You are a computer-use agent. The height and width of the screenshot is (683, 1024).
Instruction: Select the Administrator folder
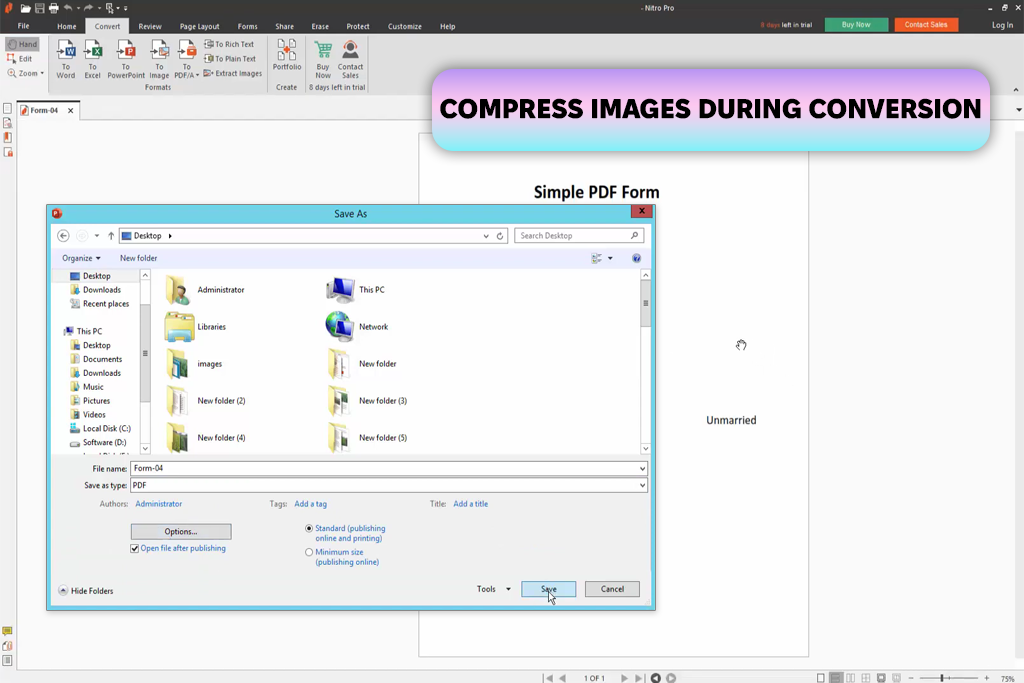coord(204,290)
